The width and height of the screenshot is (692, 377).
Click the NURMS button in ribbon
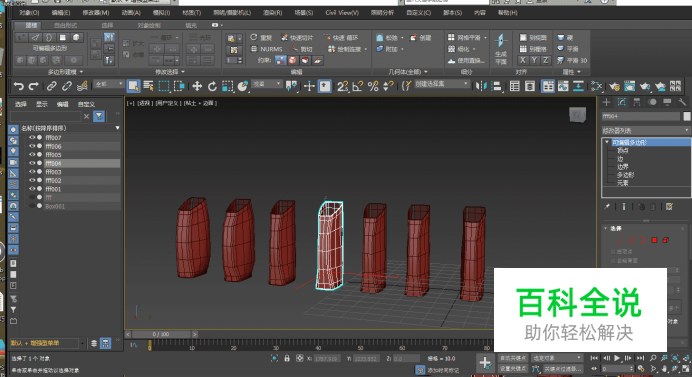tap(266, 49)
